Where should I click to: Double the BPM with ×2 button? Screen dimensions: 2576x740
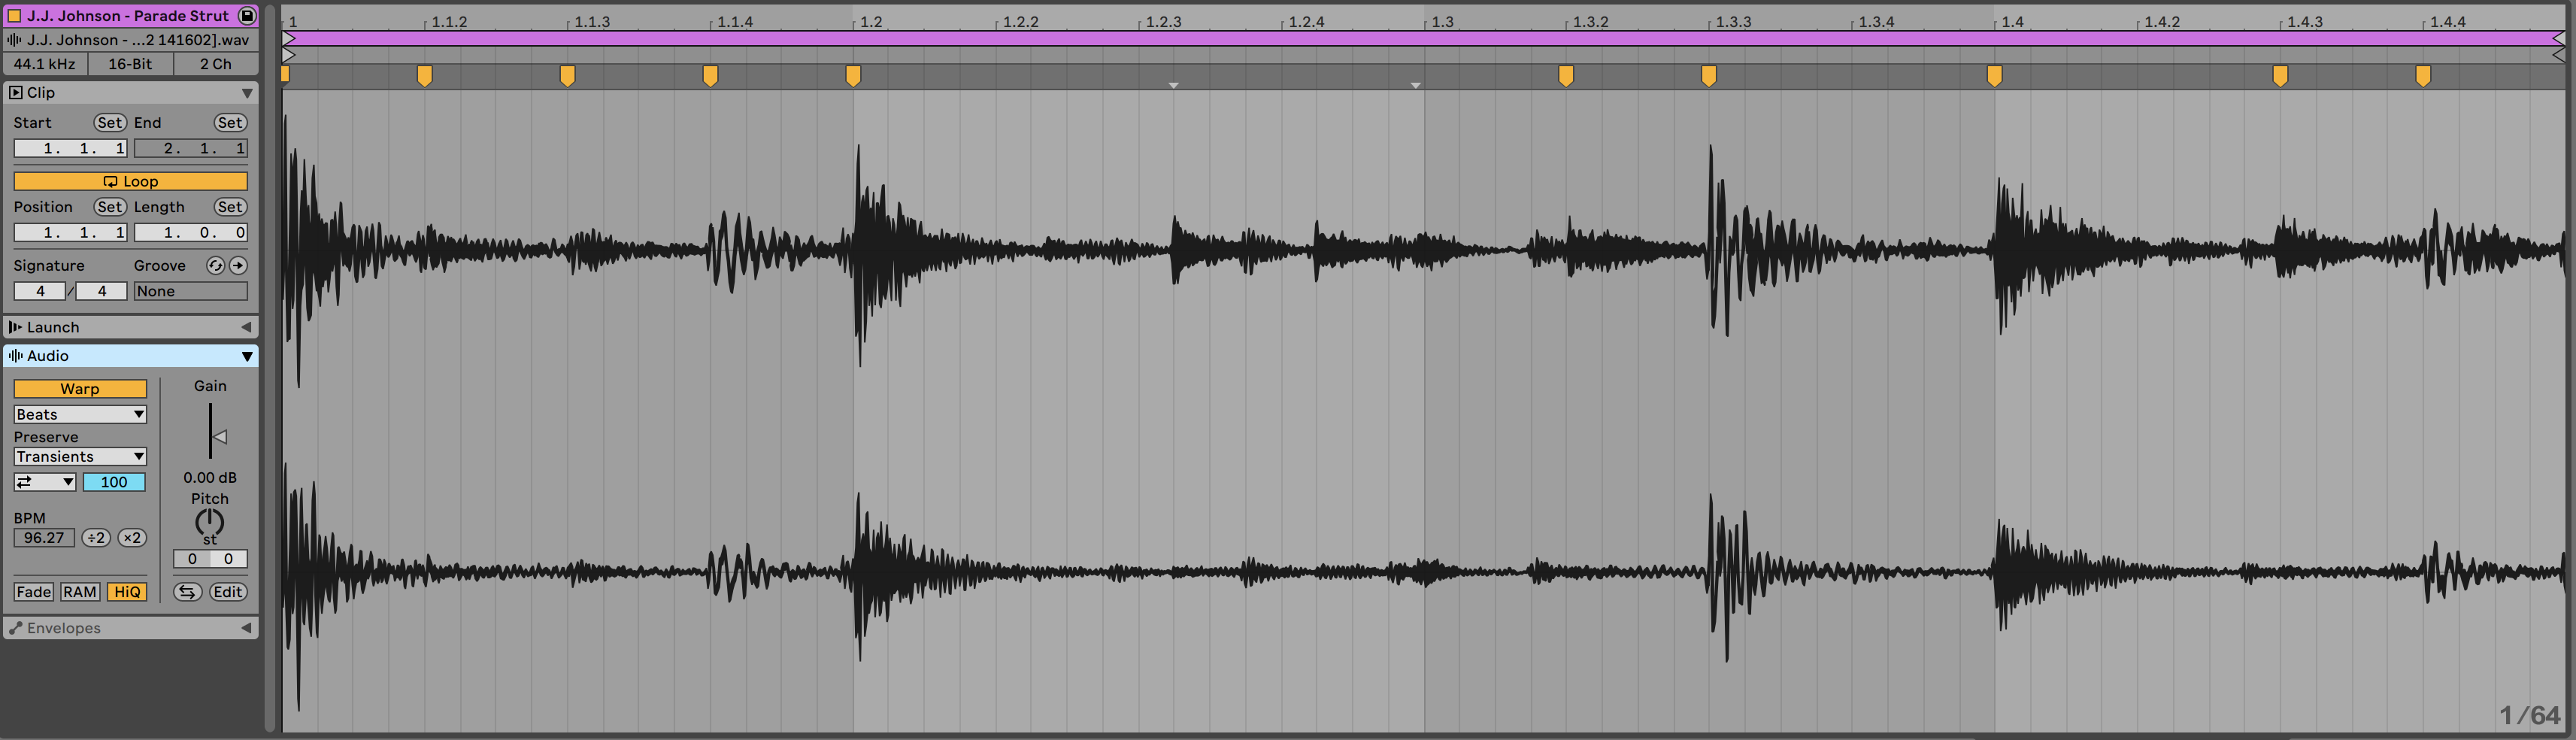pyautogui.click(x=132, y=538)
